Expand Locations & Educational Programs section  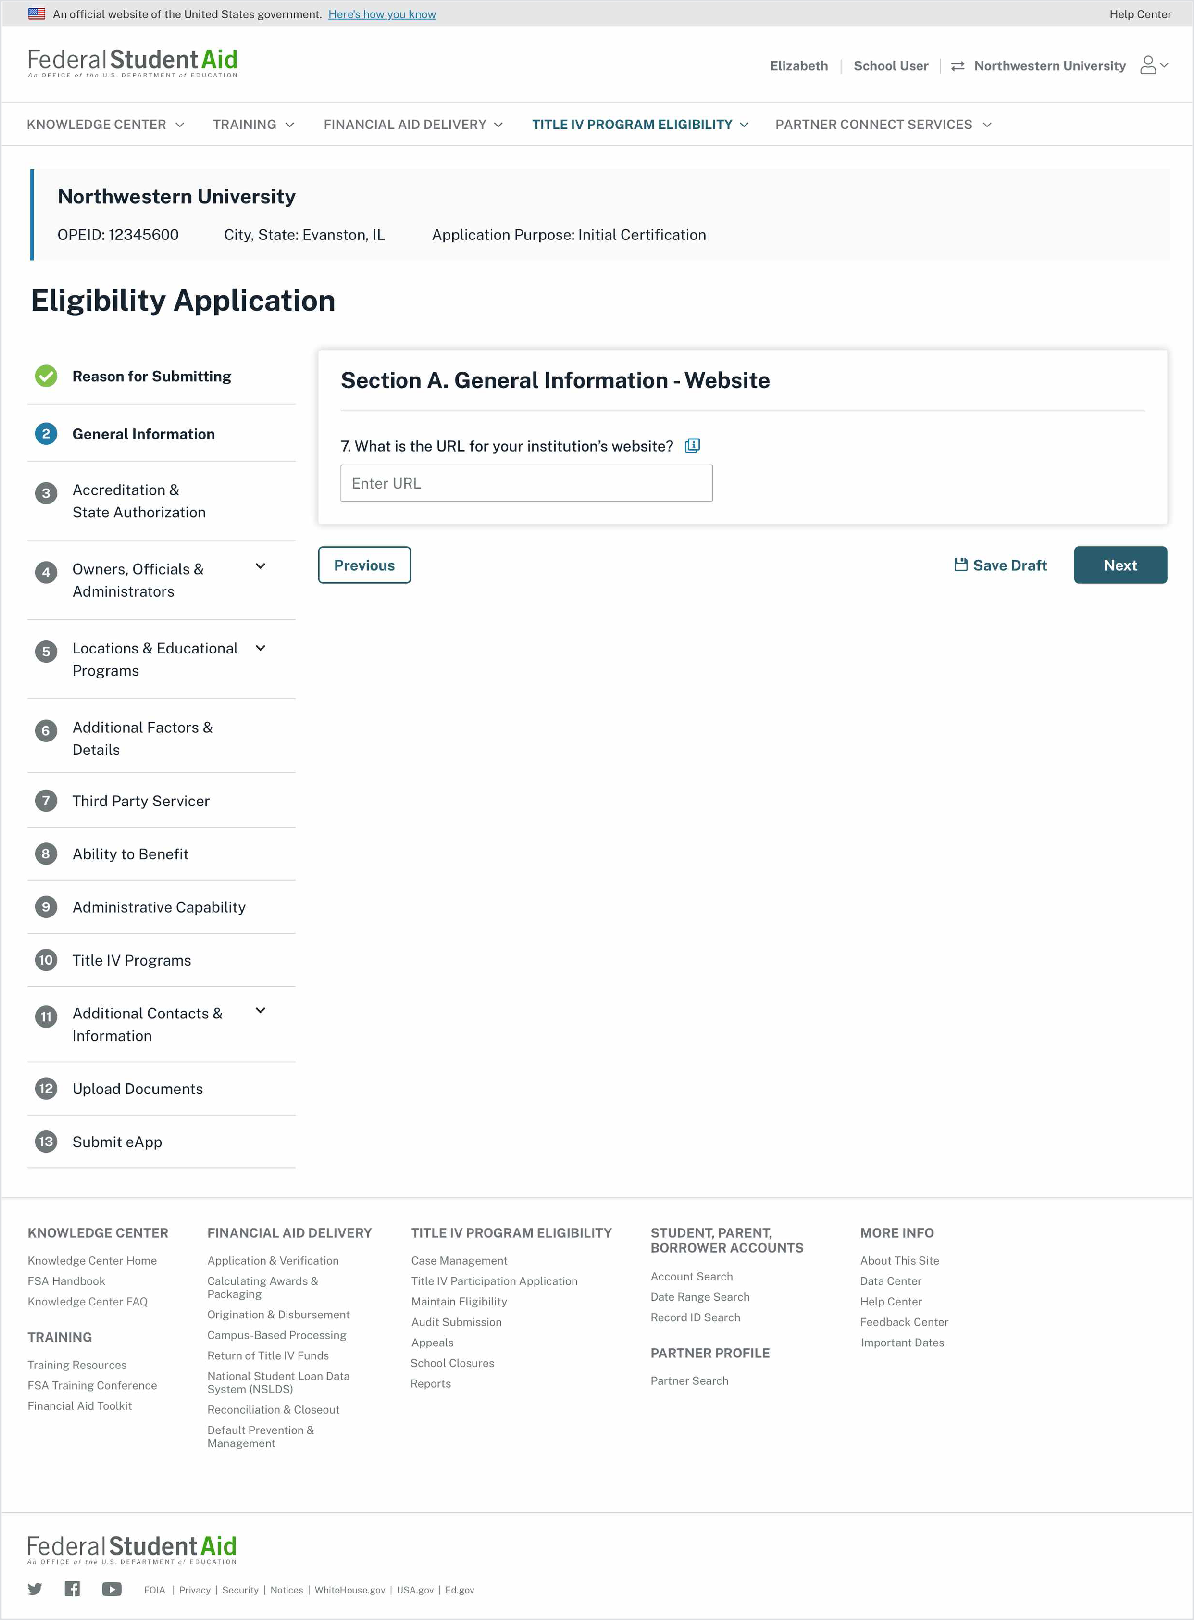[260, 648]
